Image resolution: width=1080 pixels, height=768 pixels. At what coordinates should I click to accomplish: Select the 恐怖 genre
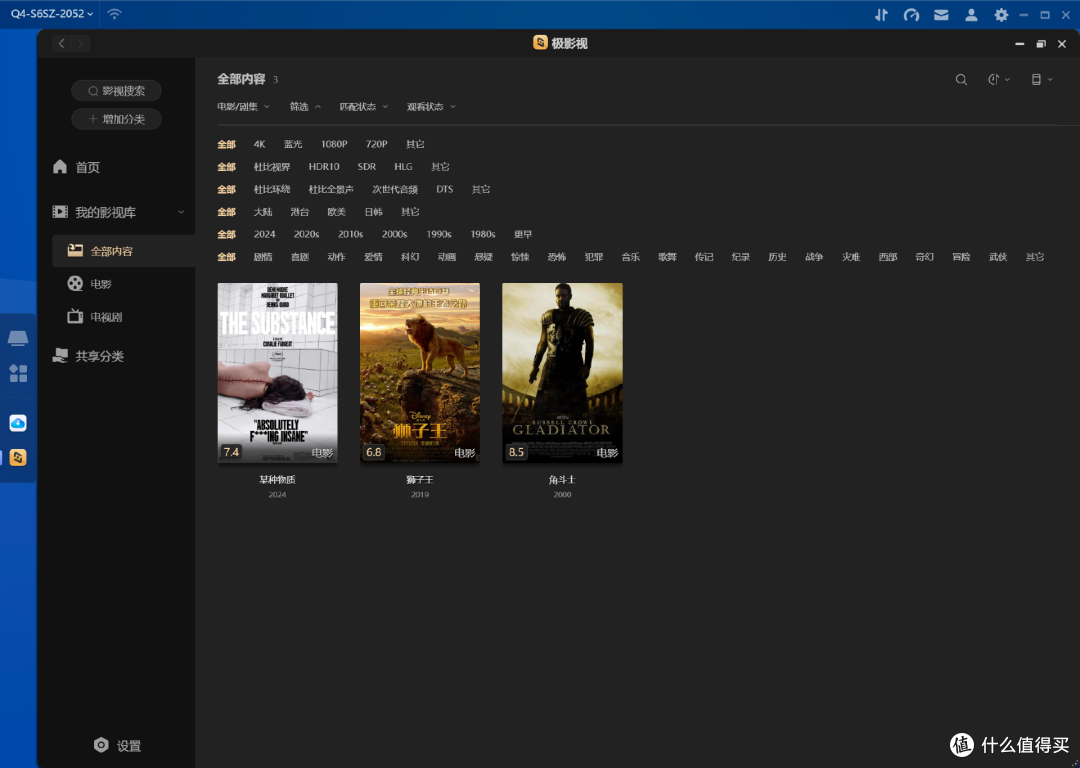pyautogui.click(x=557, y=257)
